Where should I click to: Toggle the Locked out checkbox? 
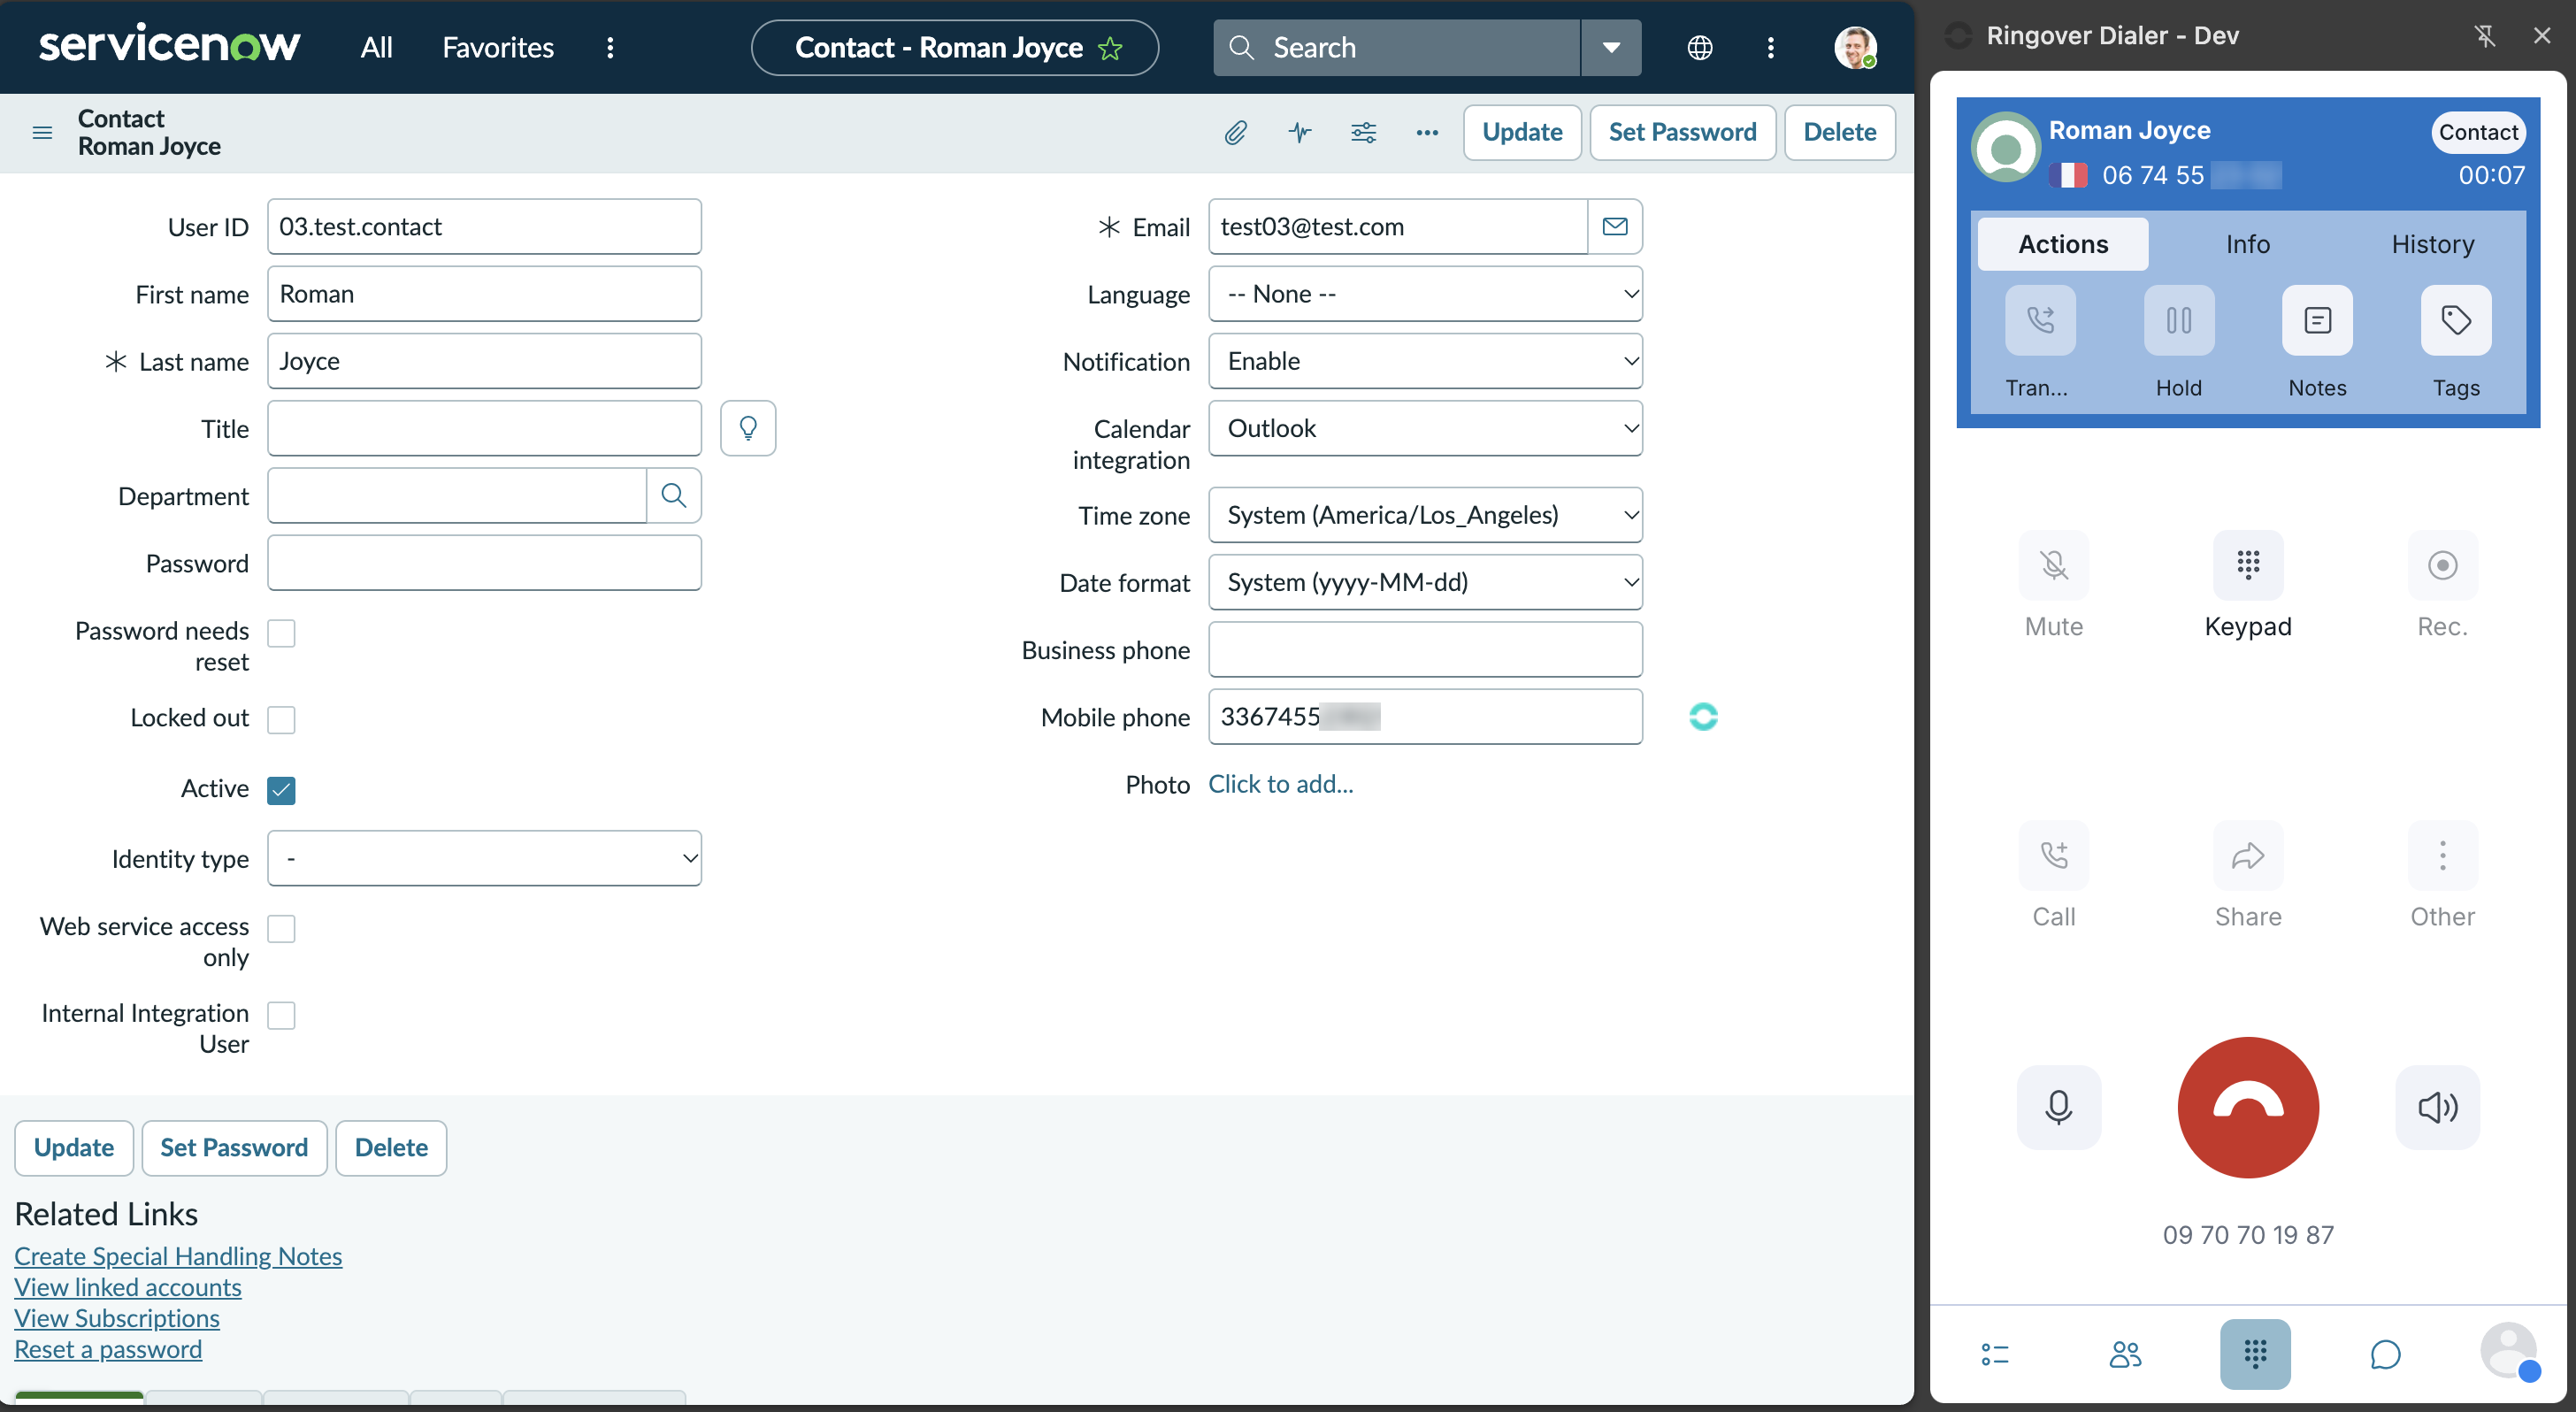coord(281,719)
